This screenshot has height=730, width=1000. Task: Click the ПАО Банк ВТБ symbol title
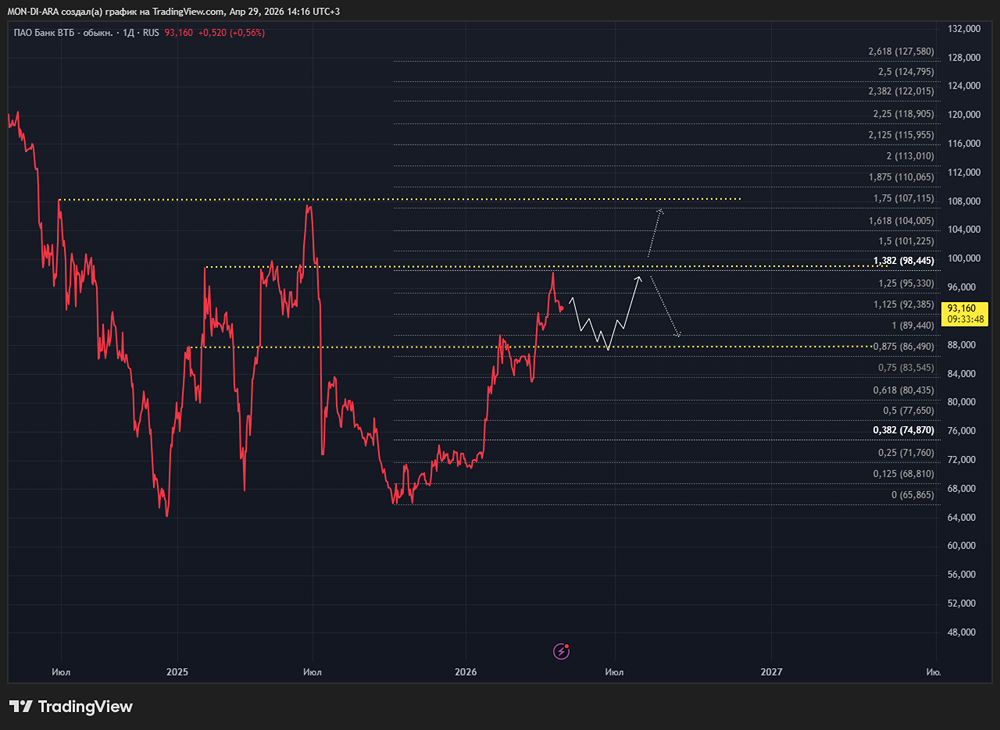63,33
